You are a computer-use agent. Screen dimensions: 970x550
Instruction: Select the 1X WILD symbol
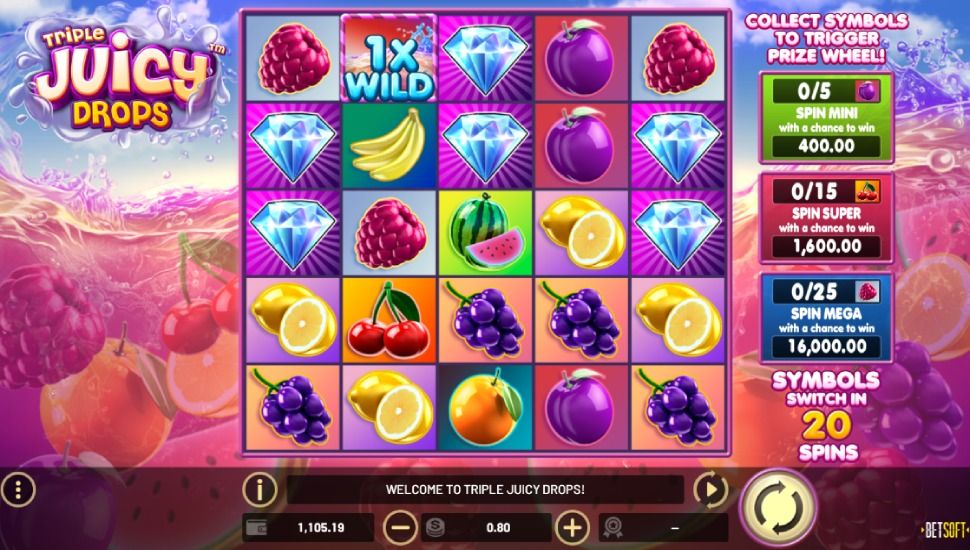point(389,59)
